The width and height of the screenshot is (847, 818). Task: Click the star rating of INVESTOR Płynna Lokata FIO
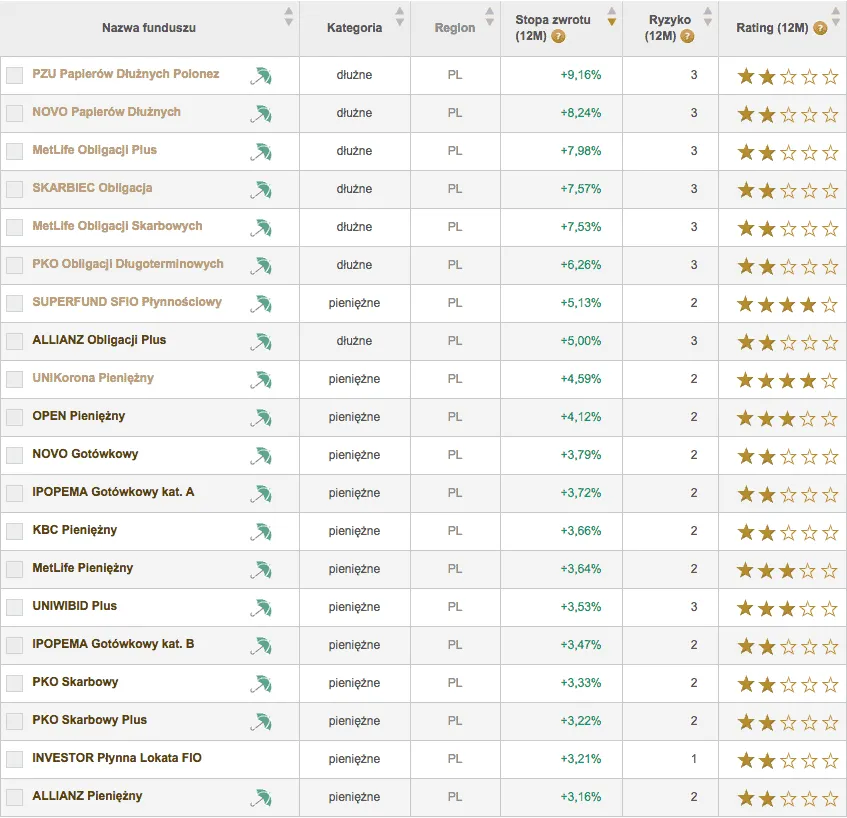[788, 761]
